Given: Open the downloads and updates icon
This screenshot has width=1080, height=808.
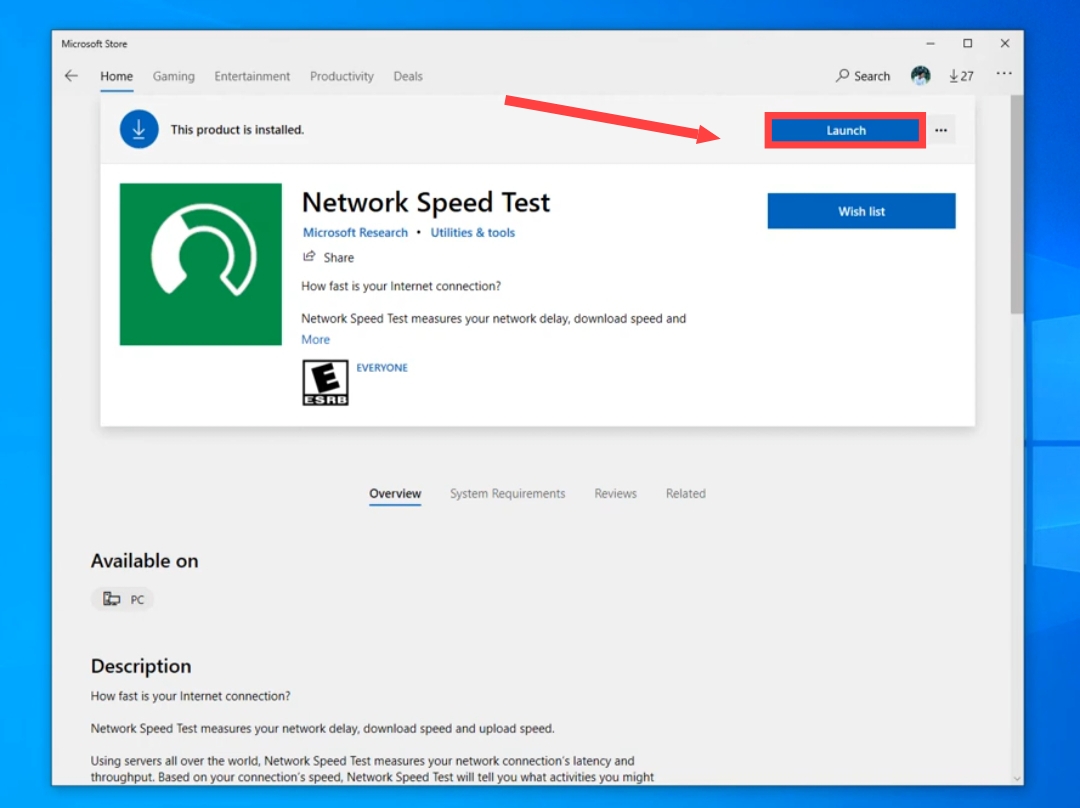Looking at the screenshot, I should (953, 76).
